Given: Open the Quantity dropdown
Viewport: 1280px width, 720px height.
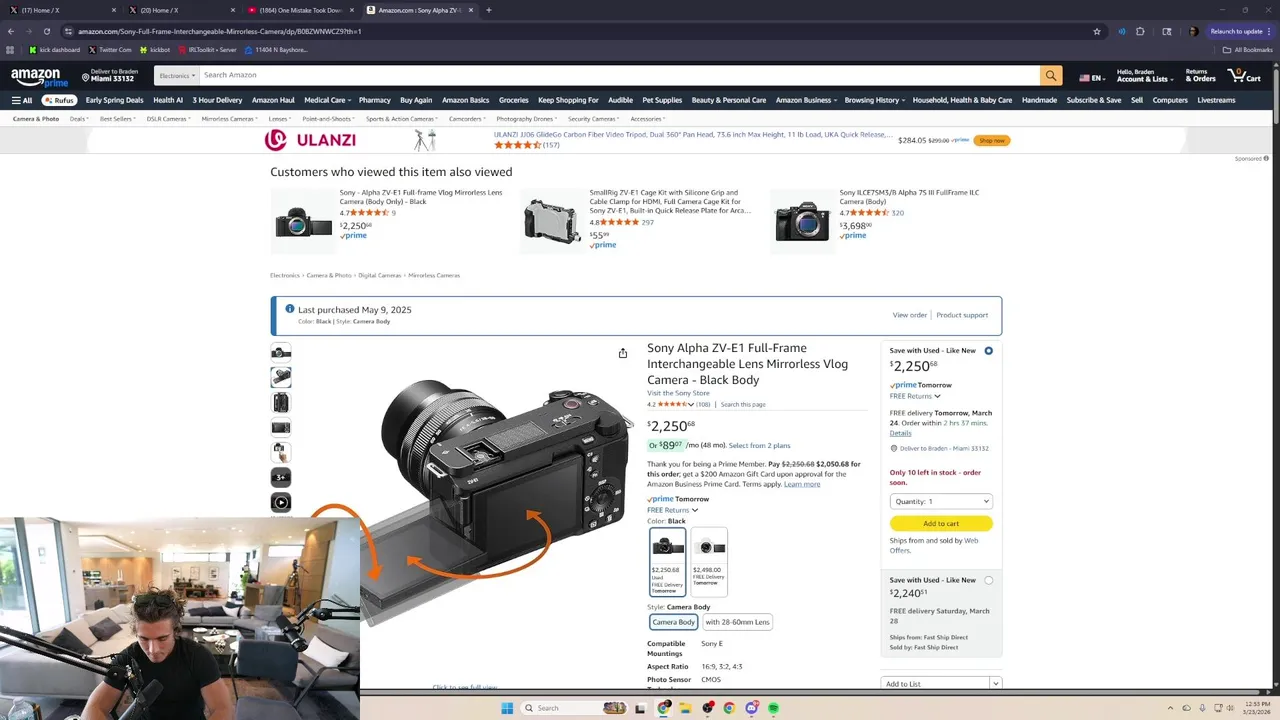Looking at the screenshot, I should tap(941, 501).
